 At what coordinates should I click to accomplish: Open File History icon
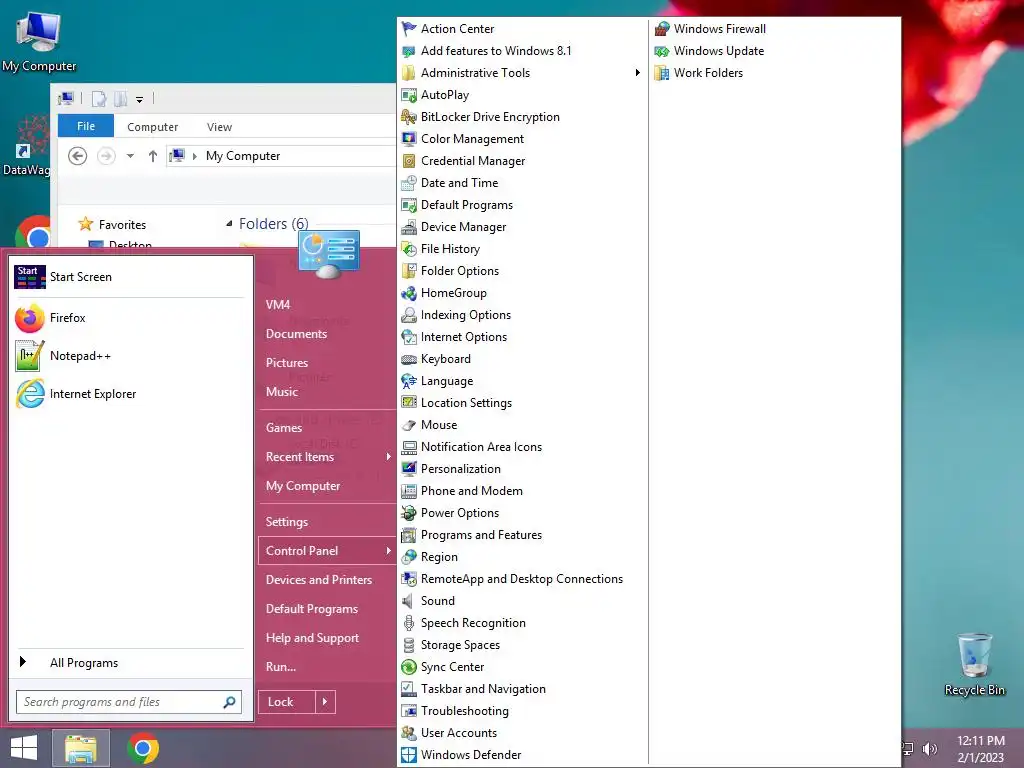[409, 249]
